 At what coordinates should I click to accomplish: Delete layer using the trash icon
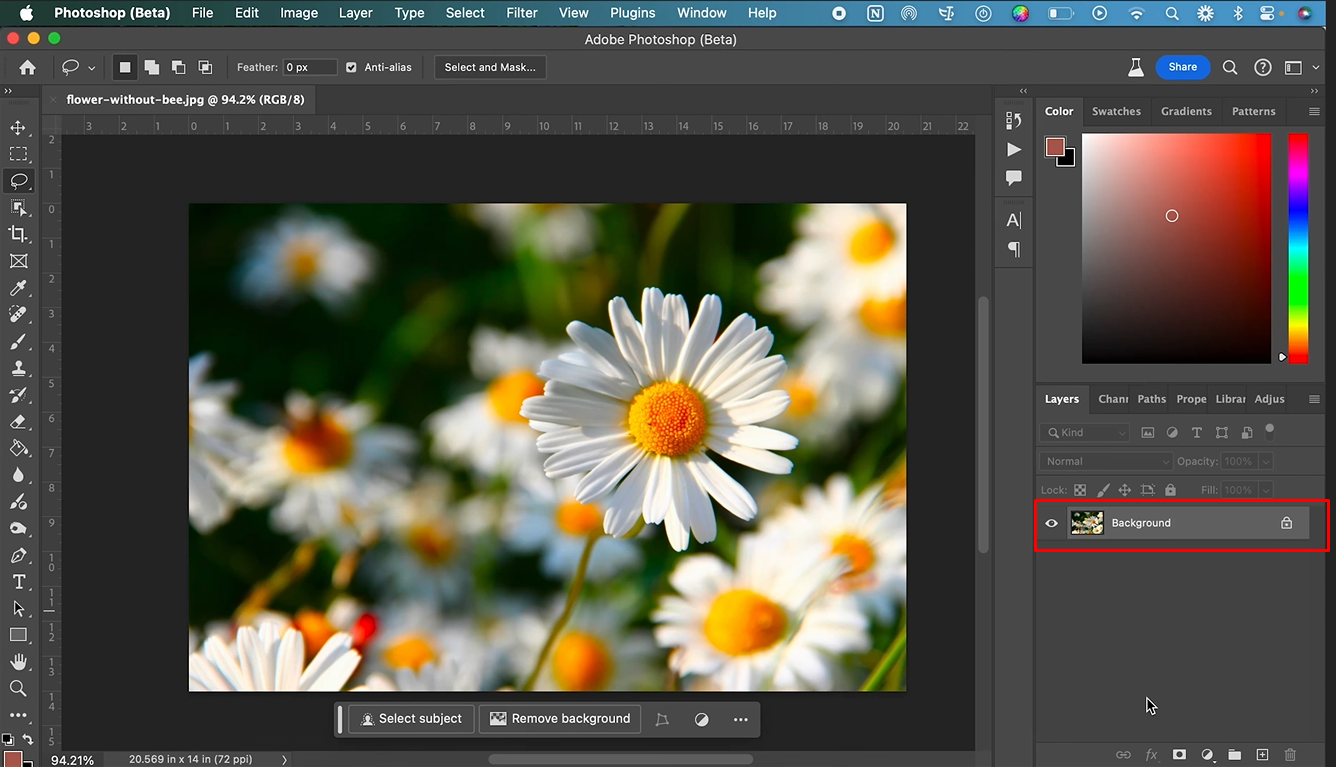[x=1290, y=755]
